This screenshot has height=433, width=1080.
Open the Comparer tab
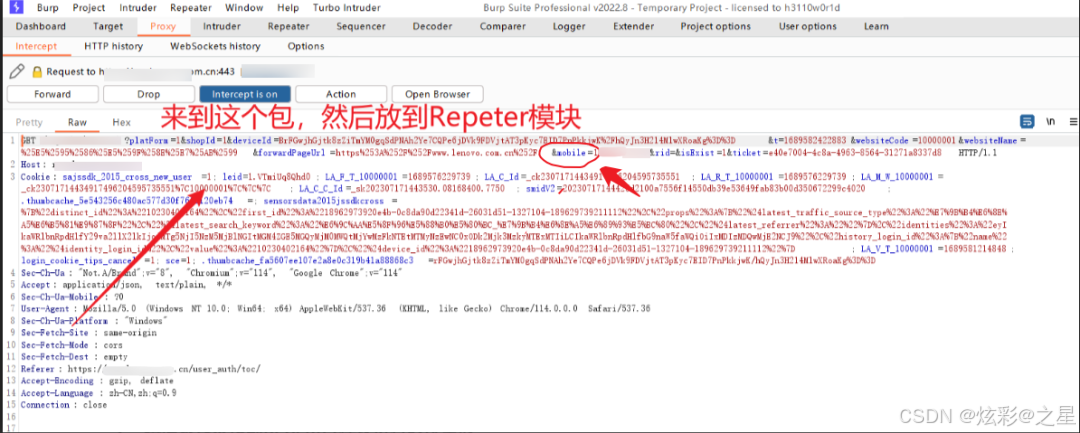[503, 26]
